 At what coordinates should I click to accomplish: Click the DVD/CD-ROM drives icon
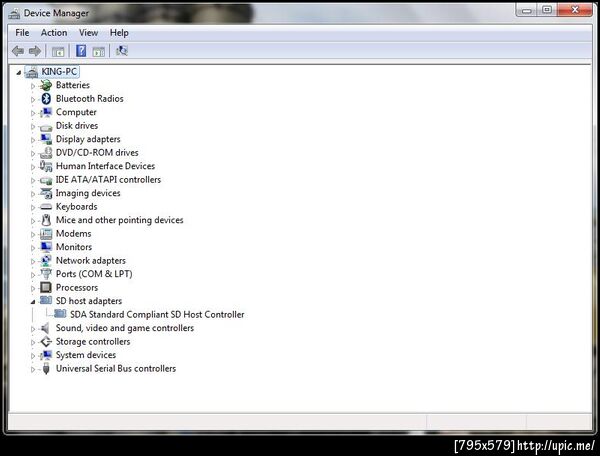tap(46, 153)
